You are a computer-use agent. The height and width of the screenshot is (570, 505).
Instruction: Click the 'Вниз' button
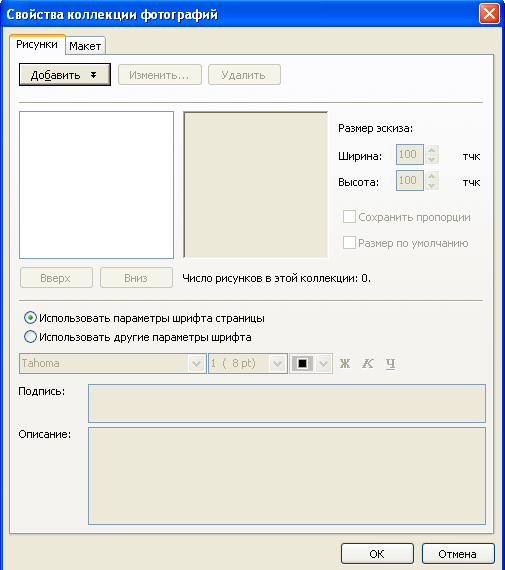(x=136, y=278)
